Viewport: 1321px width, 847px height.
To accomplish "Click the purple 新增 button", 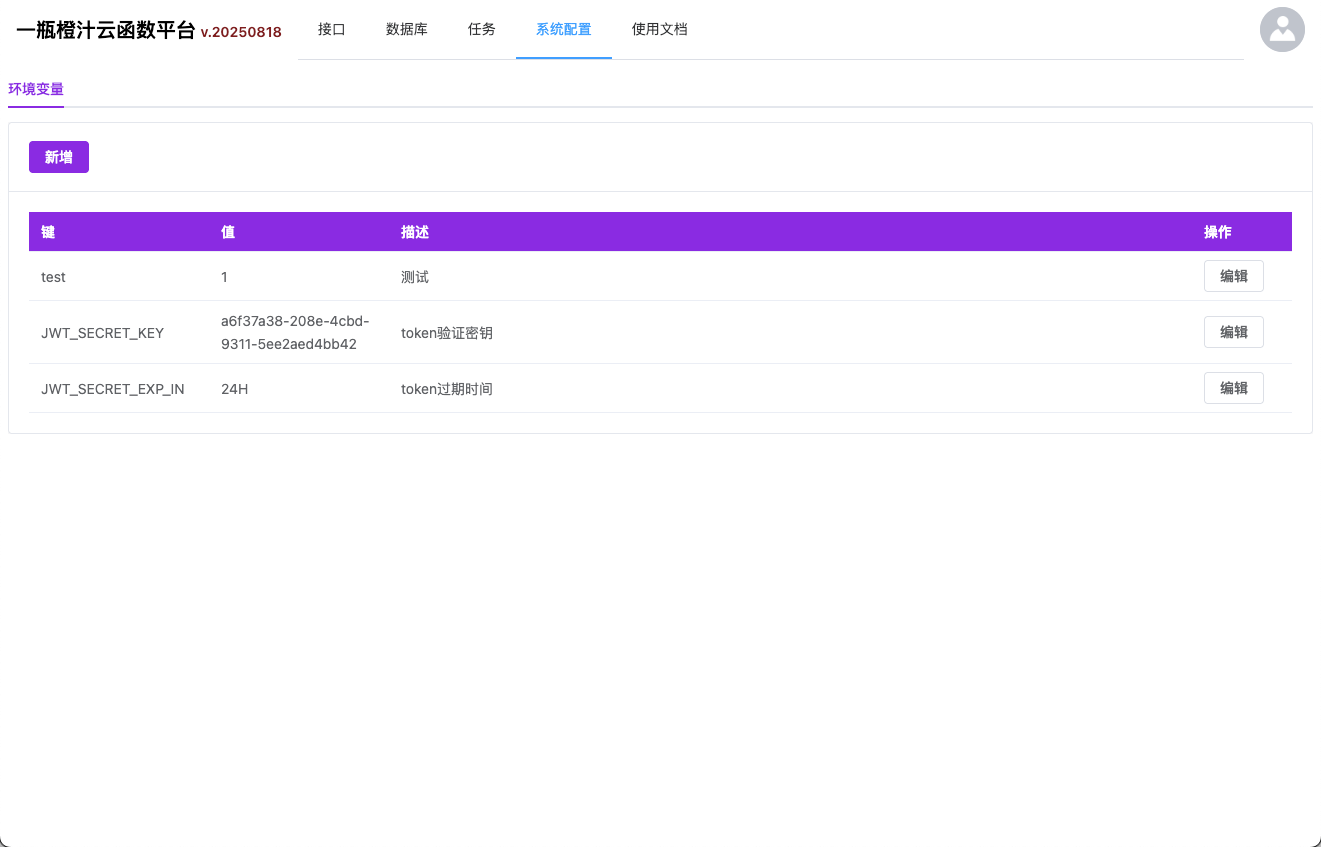I will pyautogui.click(x=59, y=157).
